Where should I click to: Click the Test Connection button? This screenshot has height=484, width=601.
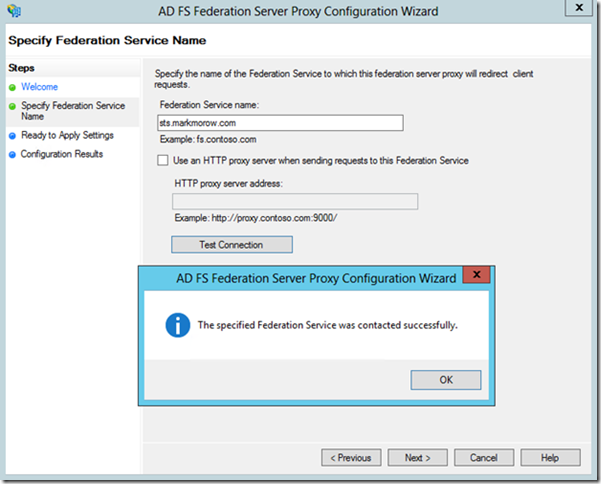[x=232, y=244]
